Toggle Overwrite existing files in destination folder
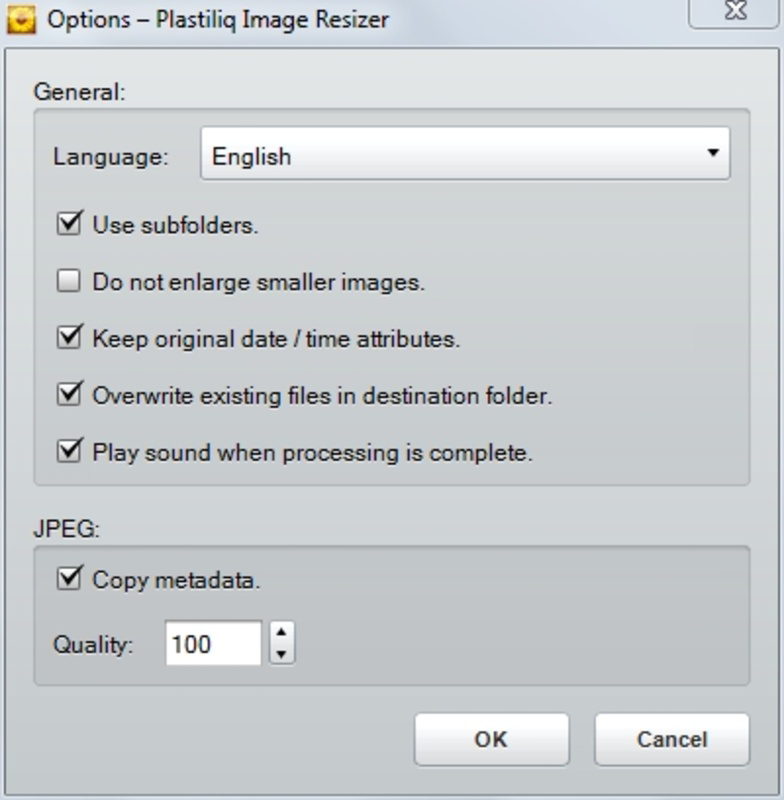784x800 pixels. [68, 394]
